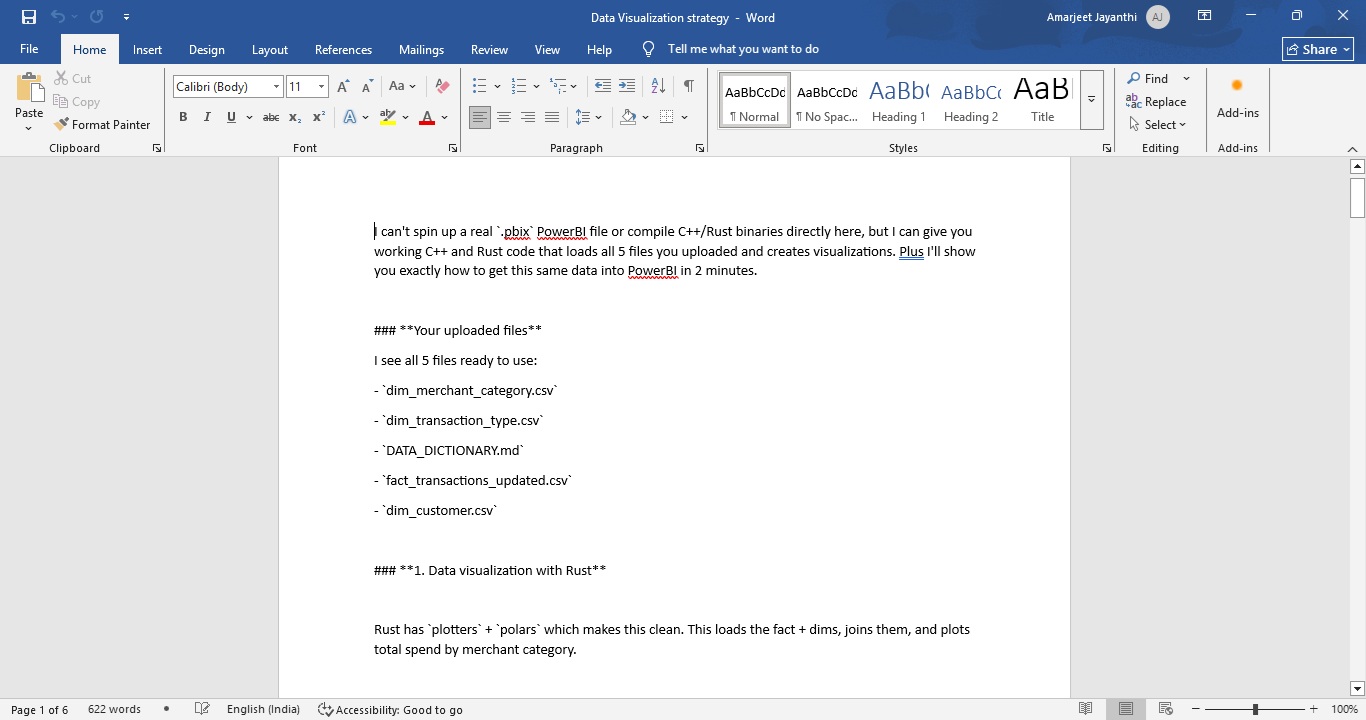The height and width of the screenshot is (720, 1366).
Task: Center the paragraph text
Action: tap(504, 117)
